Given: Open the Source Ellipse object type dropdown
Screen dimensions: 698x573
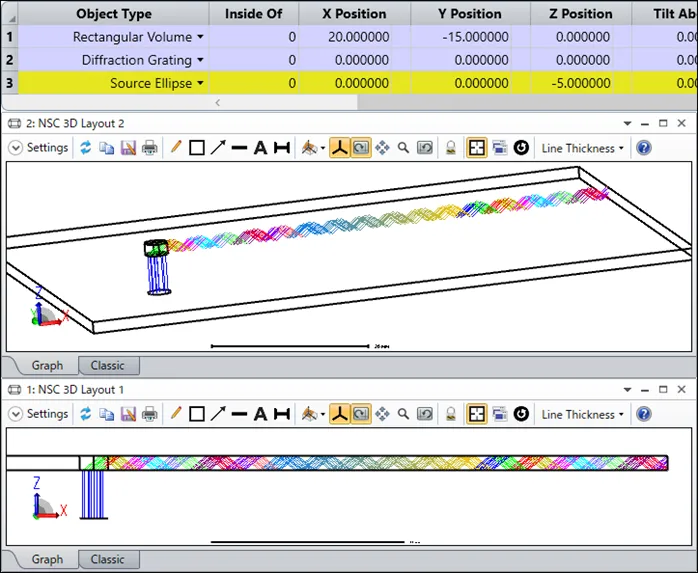Looking at the screenshot, I should [x=200, y=83].
